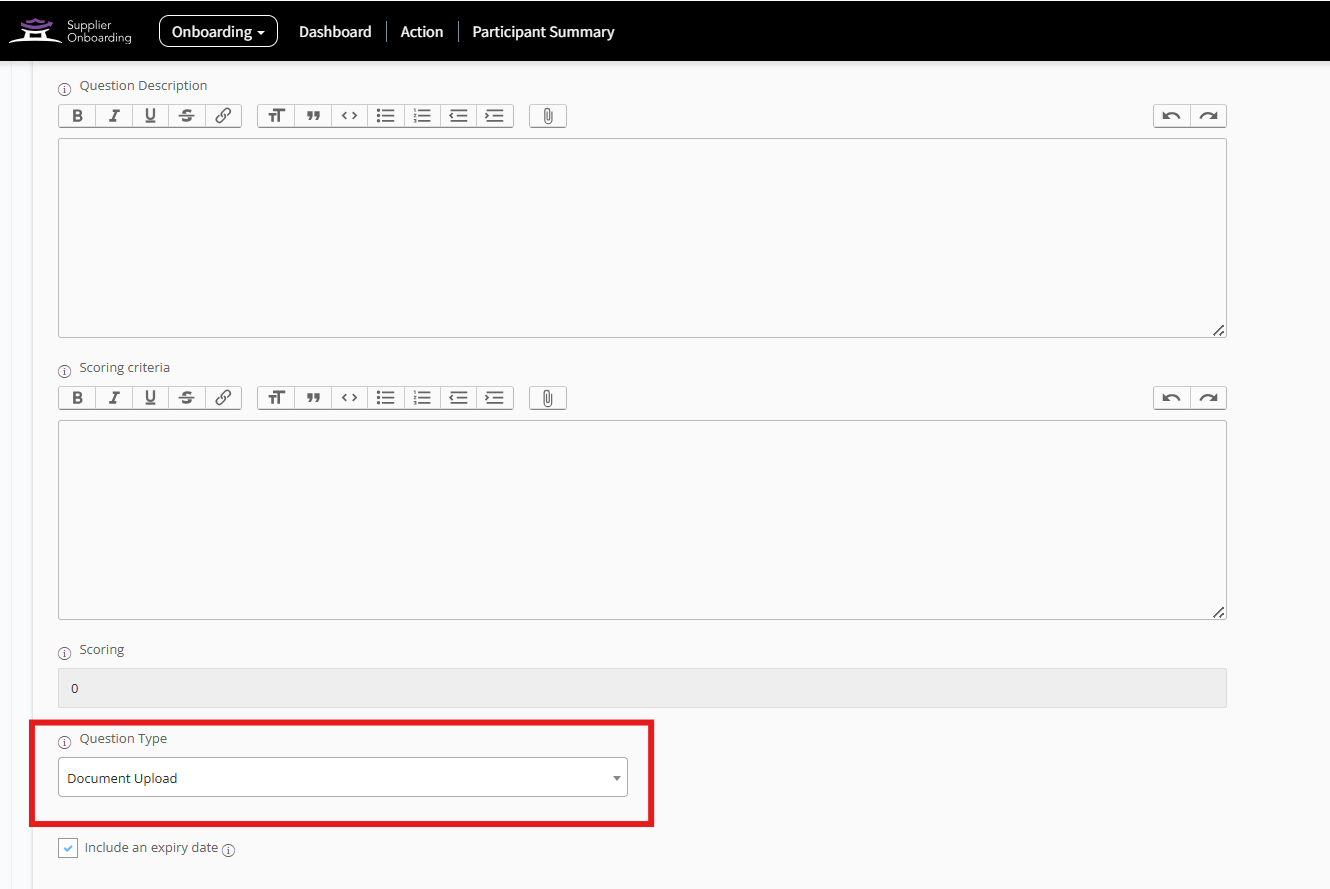Add bulleted list in Question Description editor
The image size is (1330, 889).
[385, 116]
